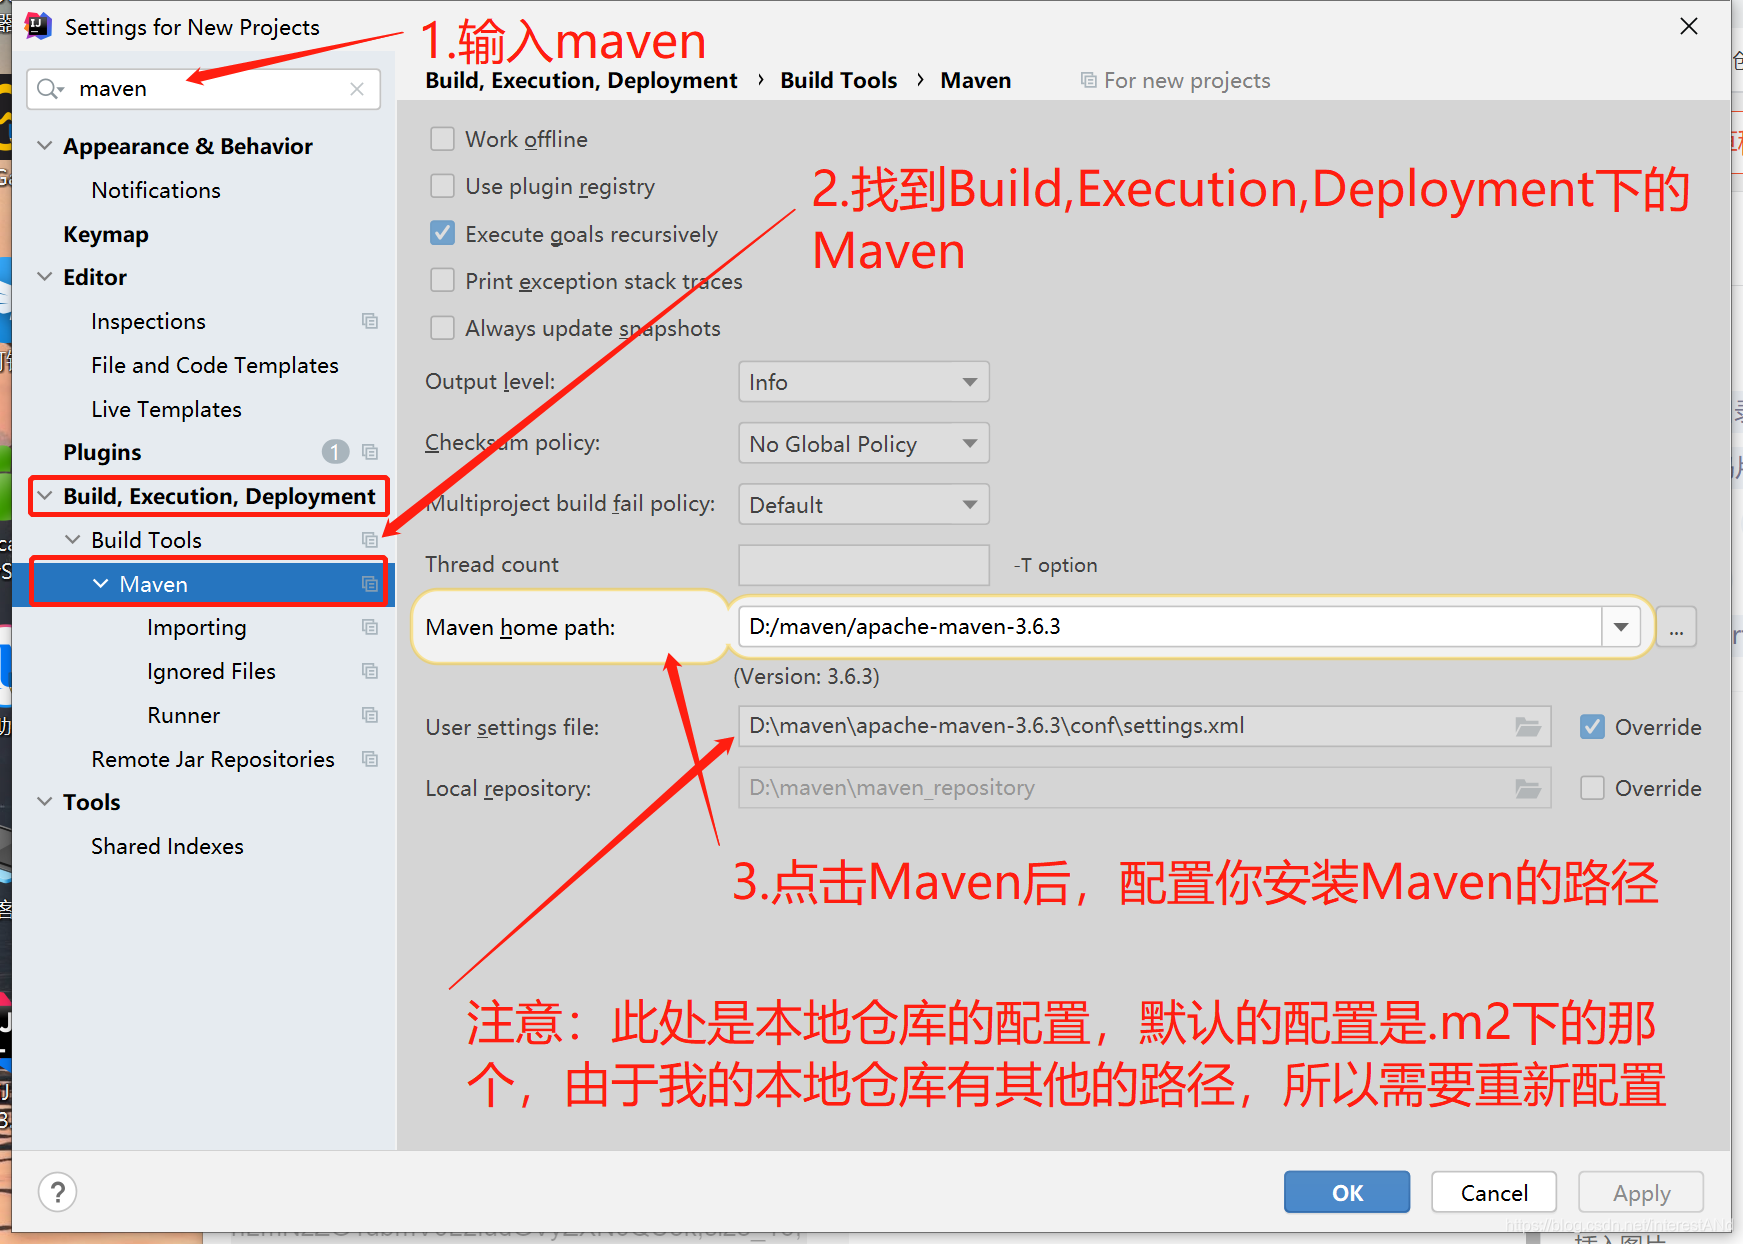Enable Work offline checkbox
The height and width of the screenshot is (1244, 1743).
click(x=442, y=139)
